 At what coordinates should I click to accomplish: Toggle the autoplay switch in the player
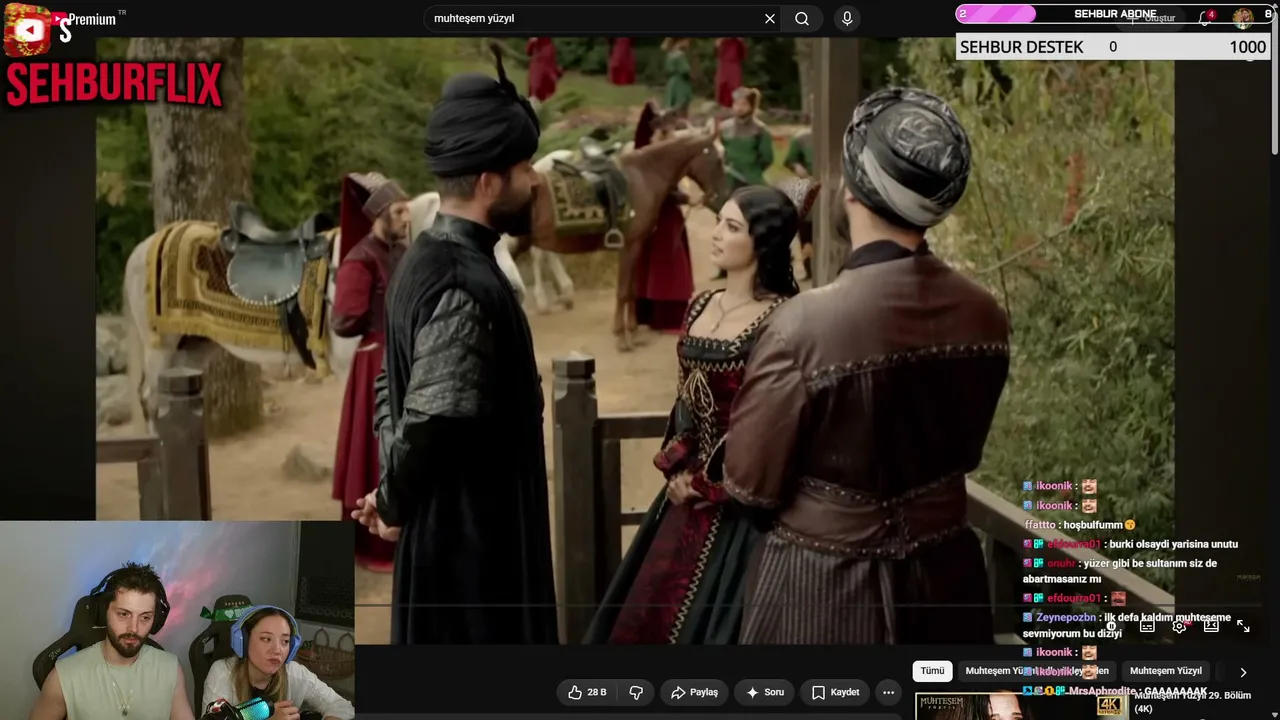click(x=1112, y=626)
